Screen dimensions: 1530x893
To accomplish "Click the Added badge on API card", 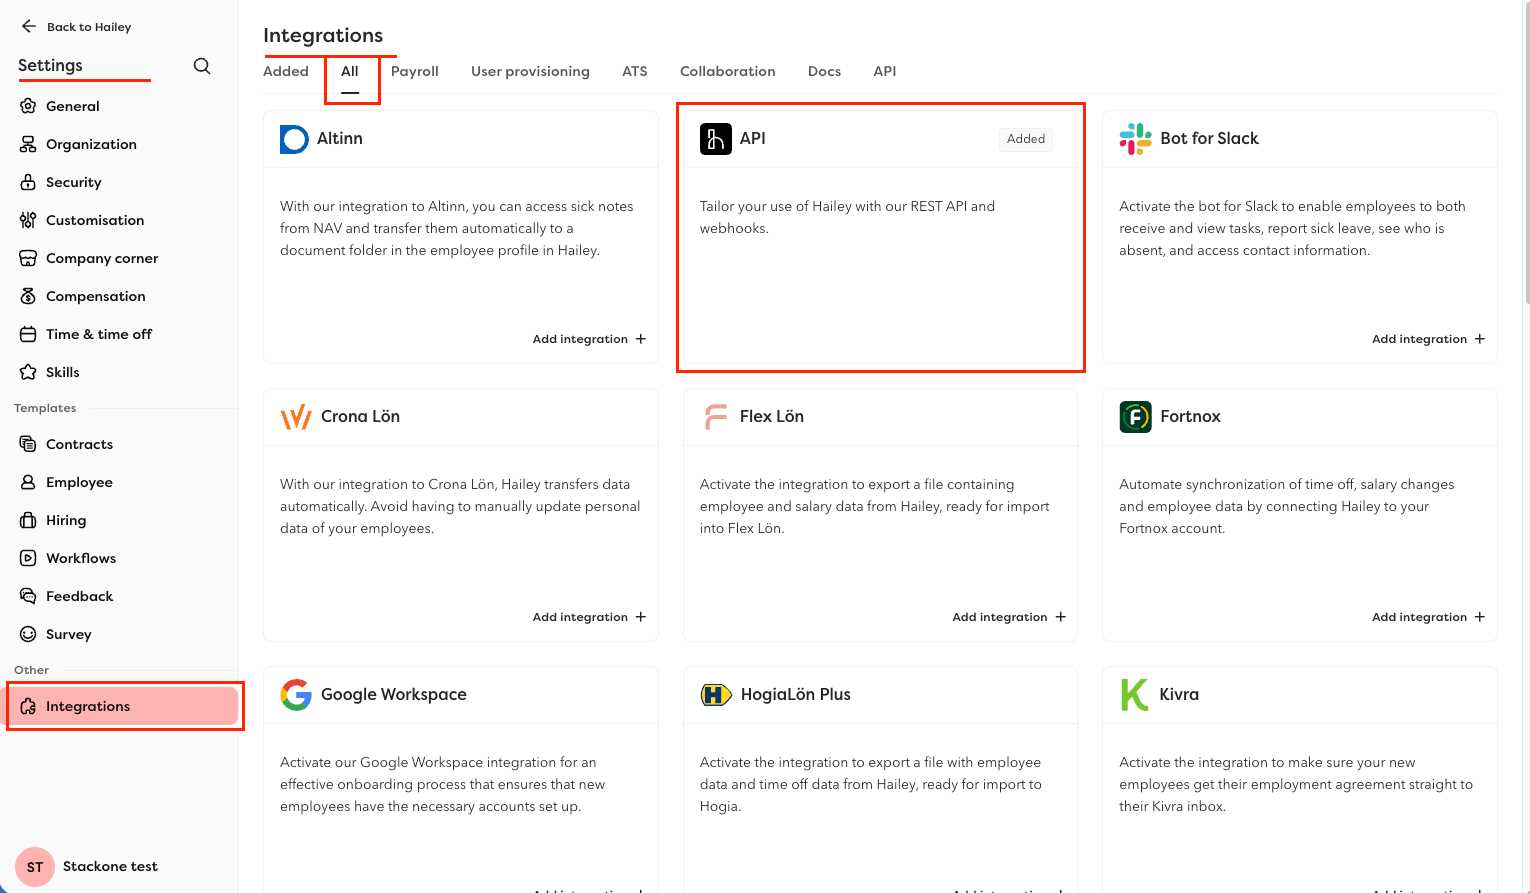I will 1026,139.
